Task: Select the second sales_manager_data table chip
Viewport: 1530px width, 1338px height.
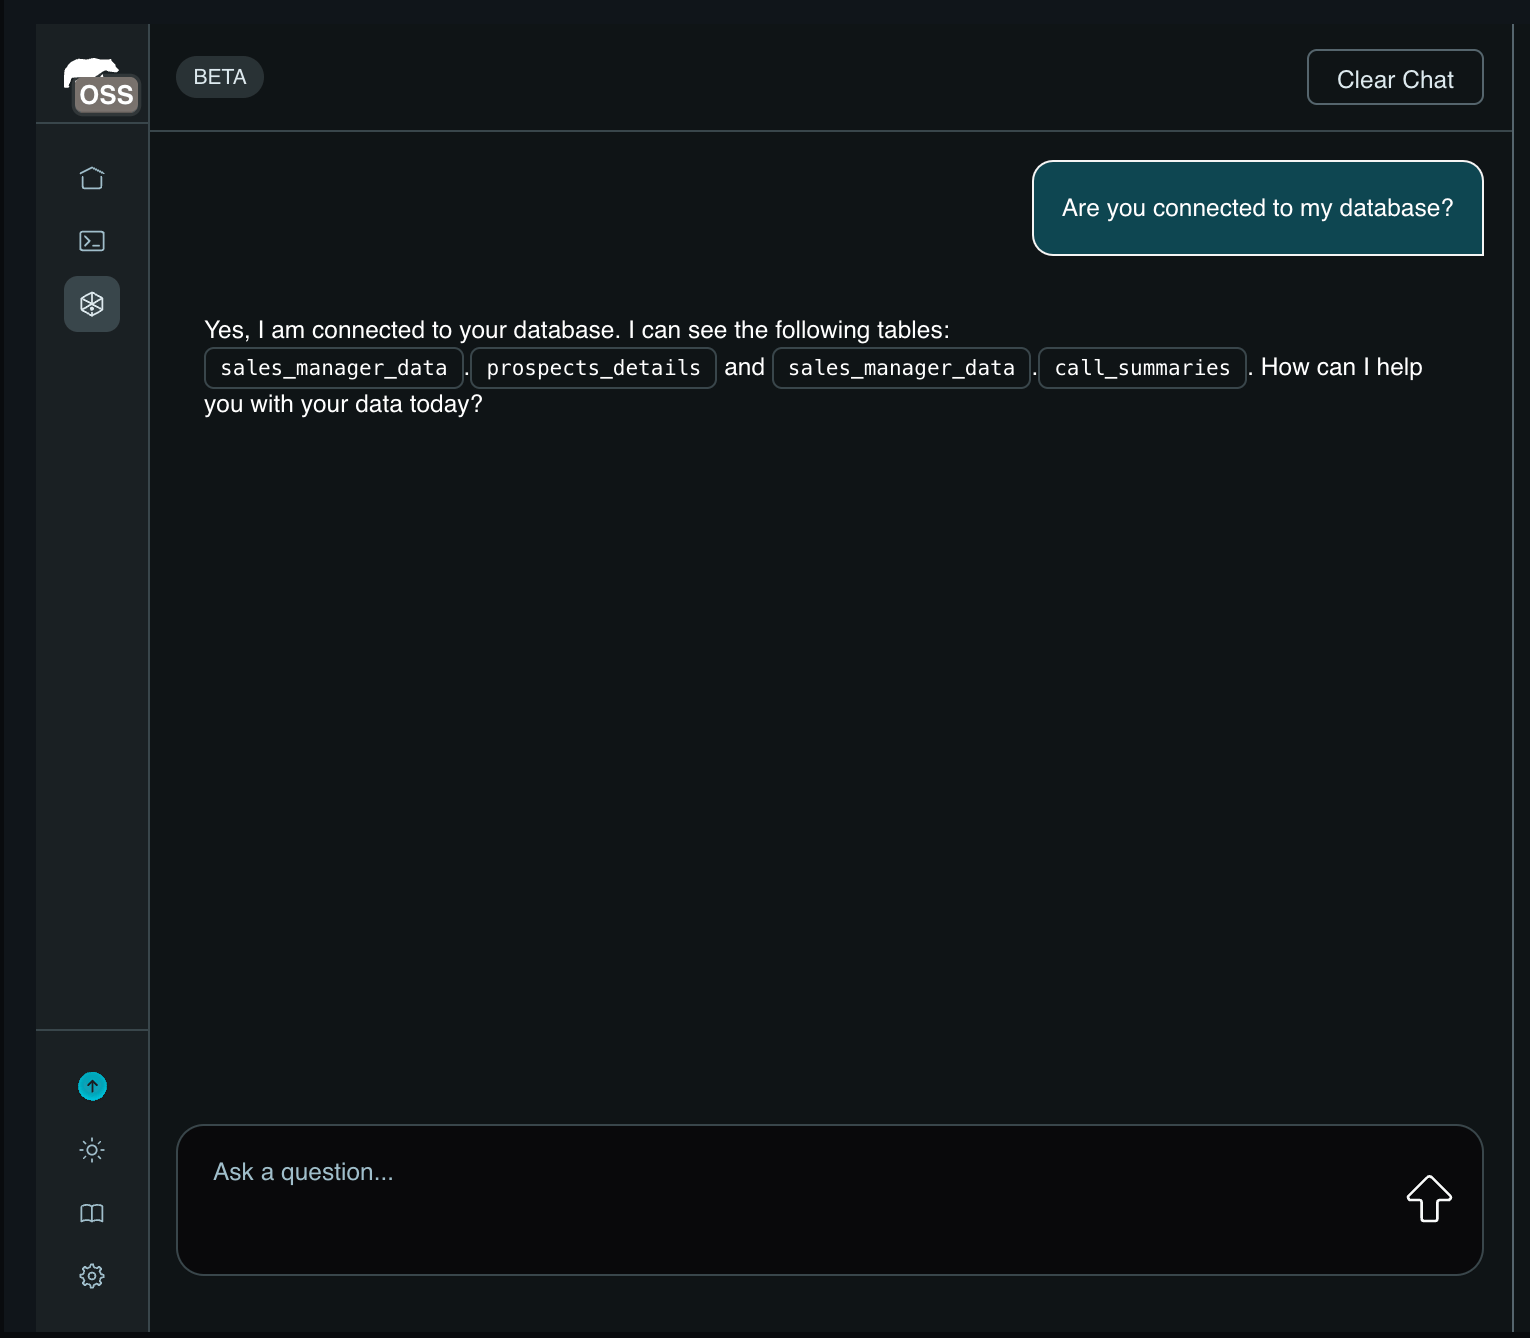Action: pos(900,367)
